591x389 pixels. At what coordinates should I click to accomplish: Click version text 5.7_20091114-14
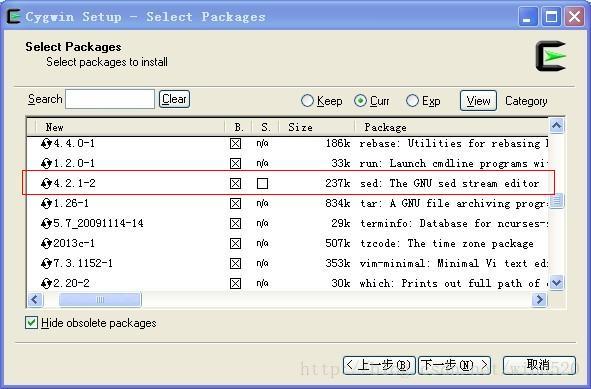tap(98, 224)
